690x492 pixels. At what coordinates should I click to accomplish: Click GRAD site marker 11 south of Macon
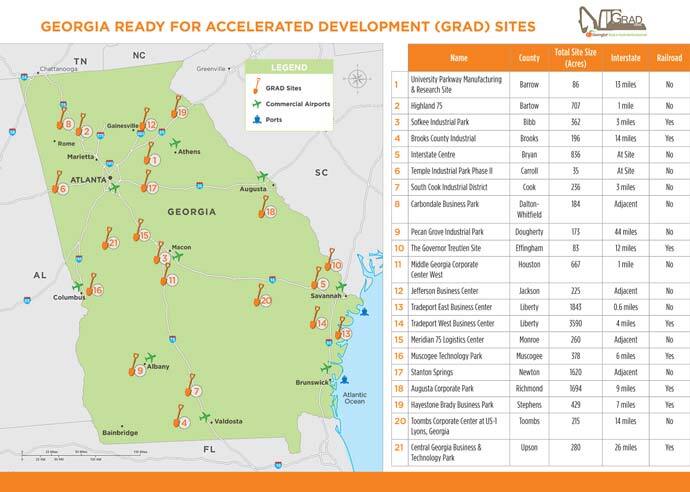[x=169, y=275]
